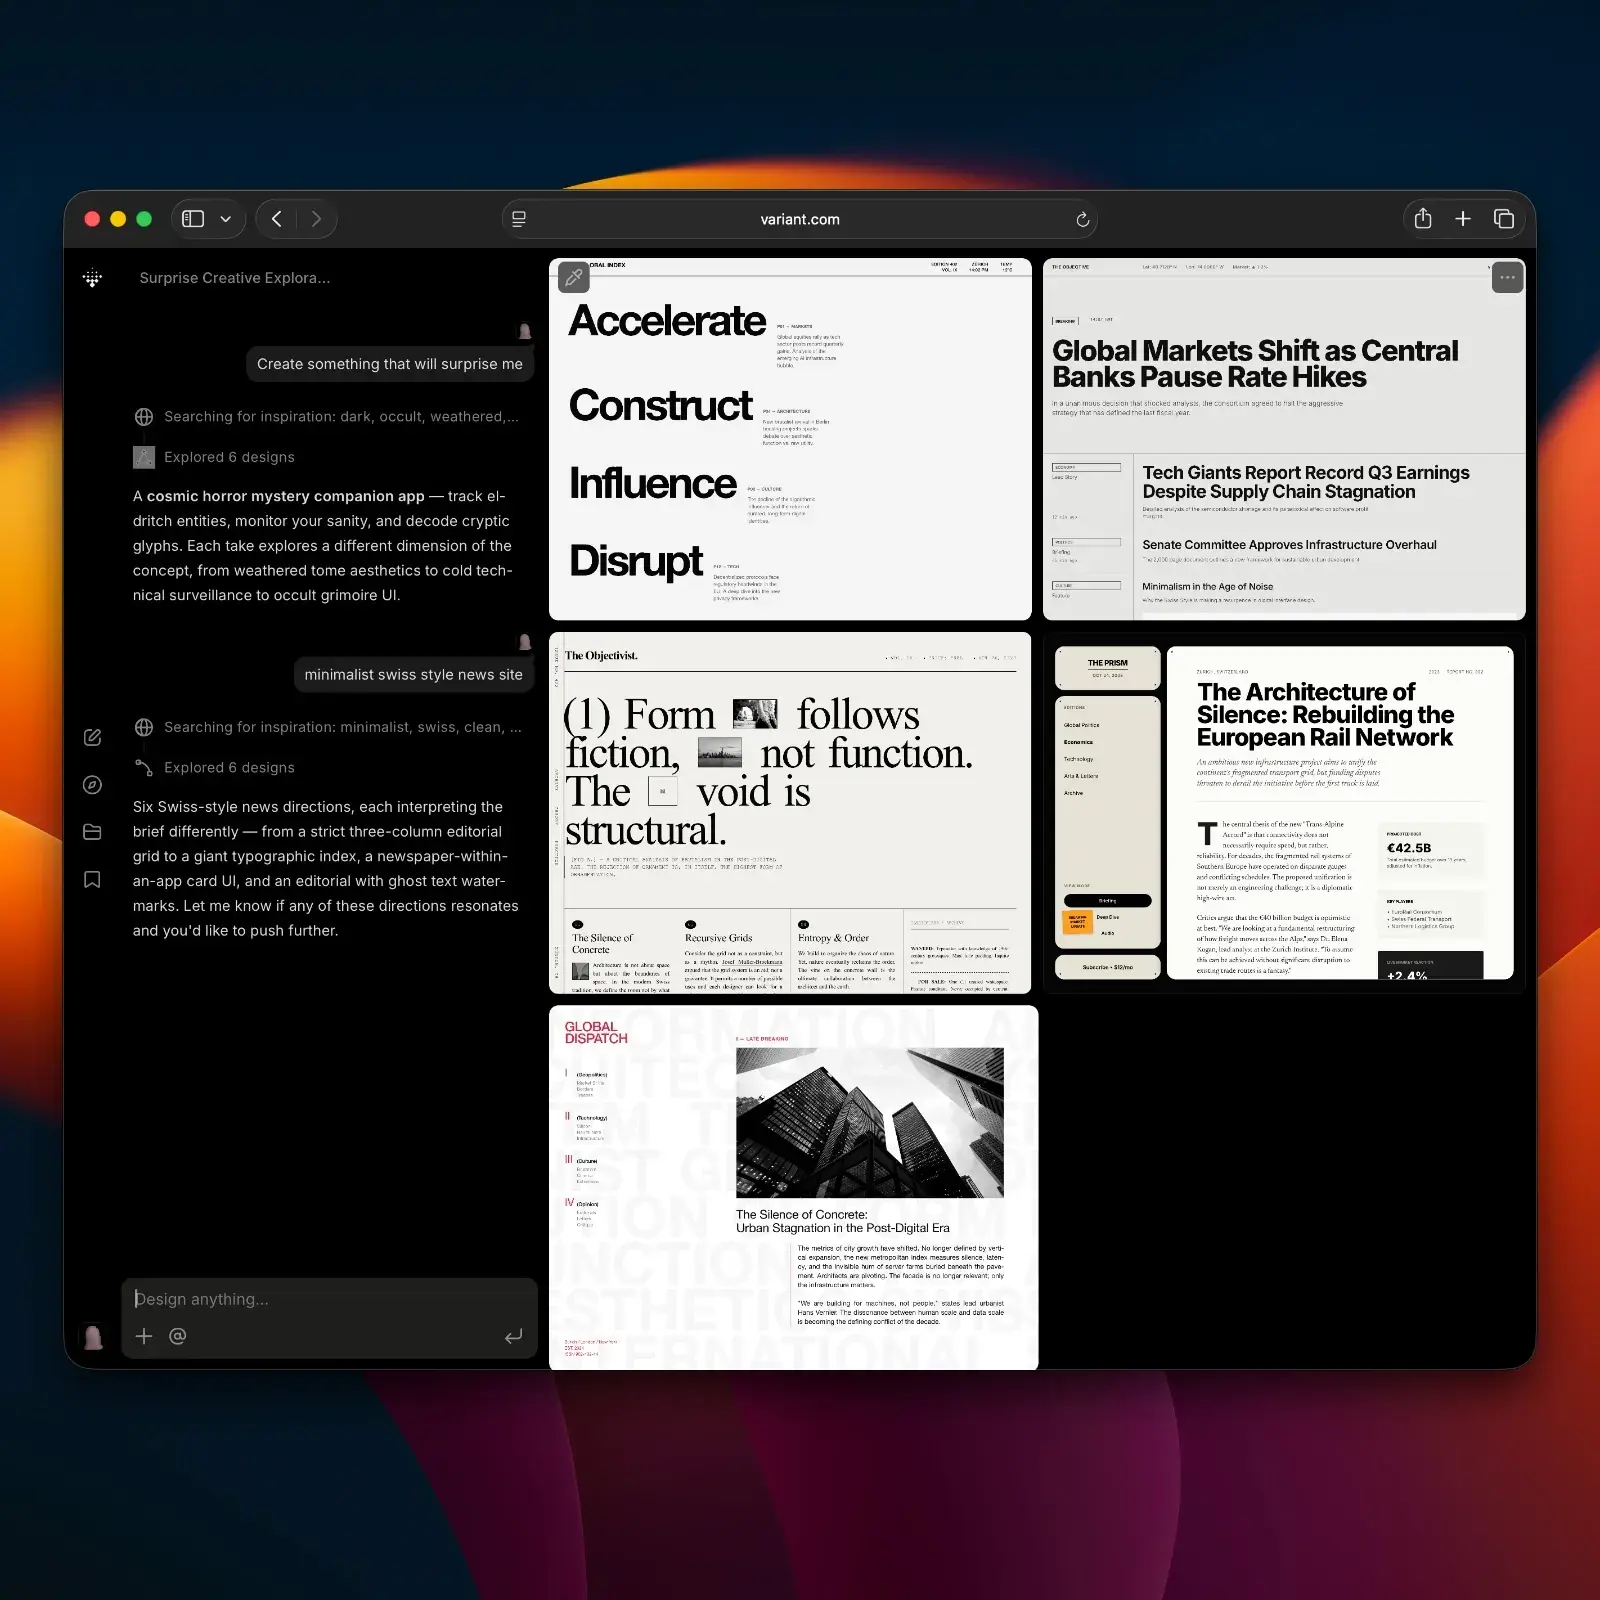Expand 'Explored 6 designs' under the swiss search
The height and width of the screenshot is (1600, 1600).
pos(229,768)
